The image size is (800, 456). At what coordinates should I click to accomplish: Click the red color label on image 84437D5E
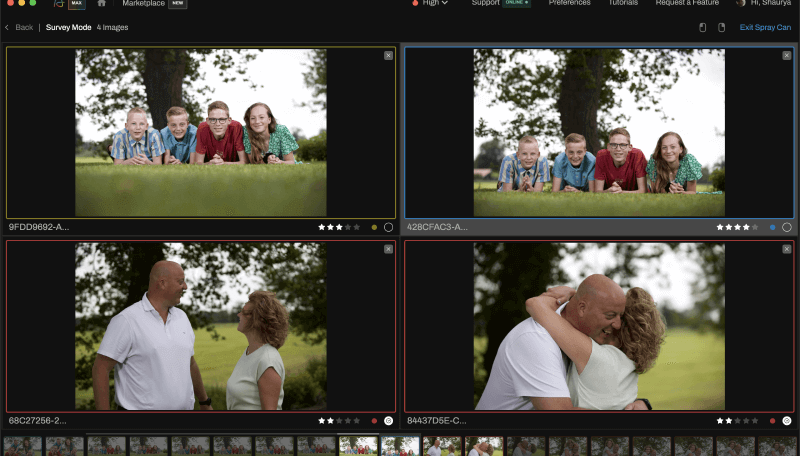point(773,421)
